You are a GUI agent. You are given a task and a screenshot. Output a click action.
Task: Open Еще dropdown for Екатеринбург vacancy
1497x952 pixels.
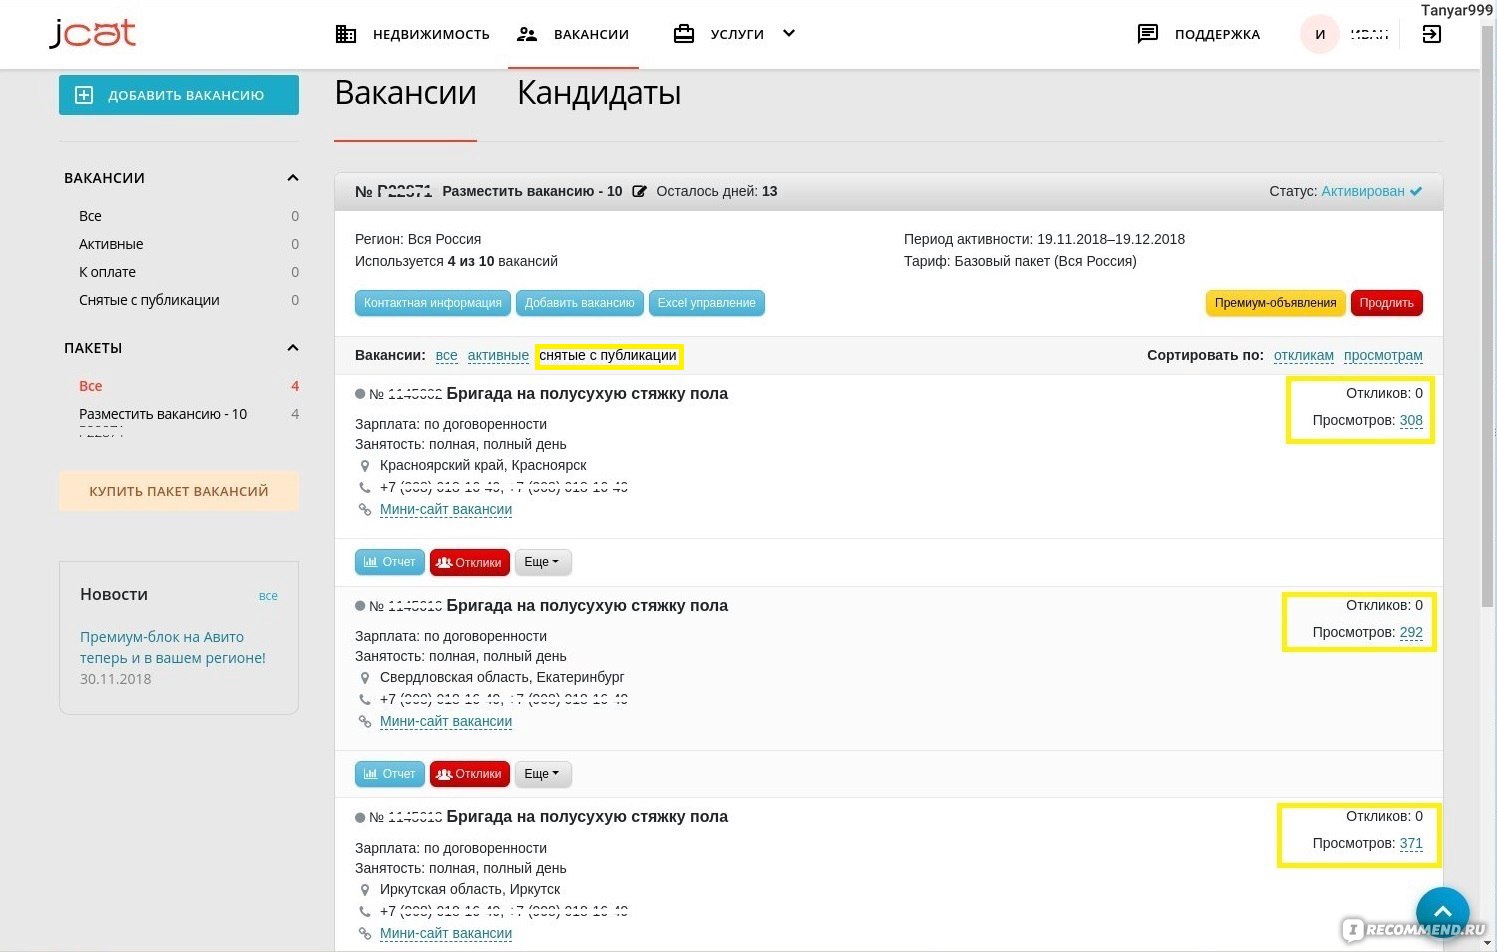tap(543, 774)
